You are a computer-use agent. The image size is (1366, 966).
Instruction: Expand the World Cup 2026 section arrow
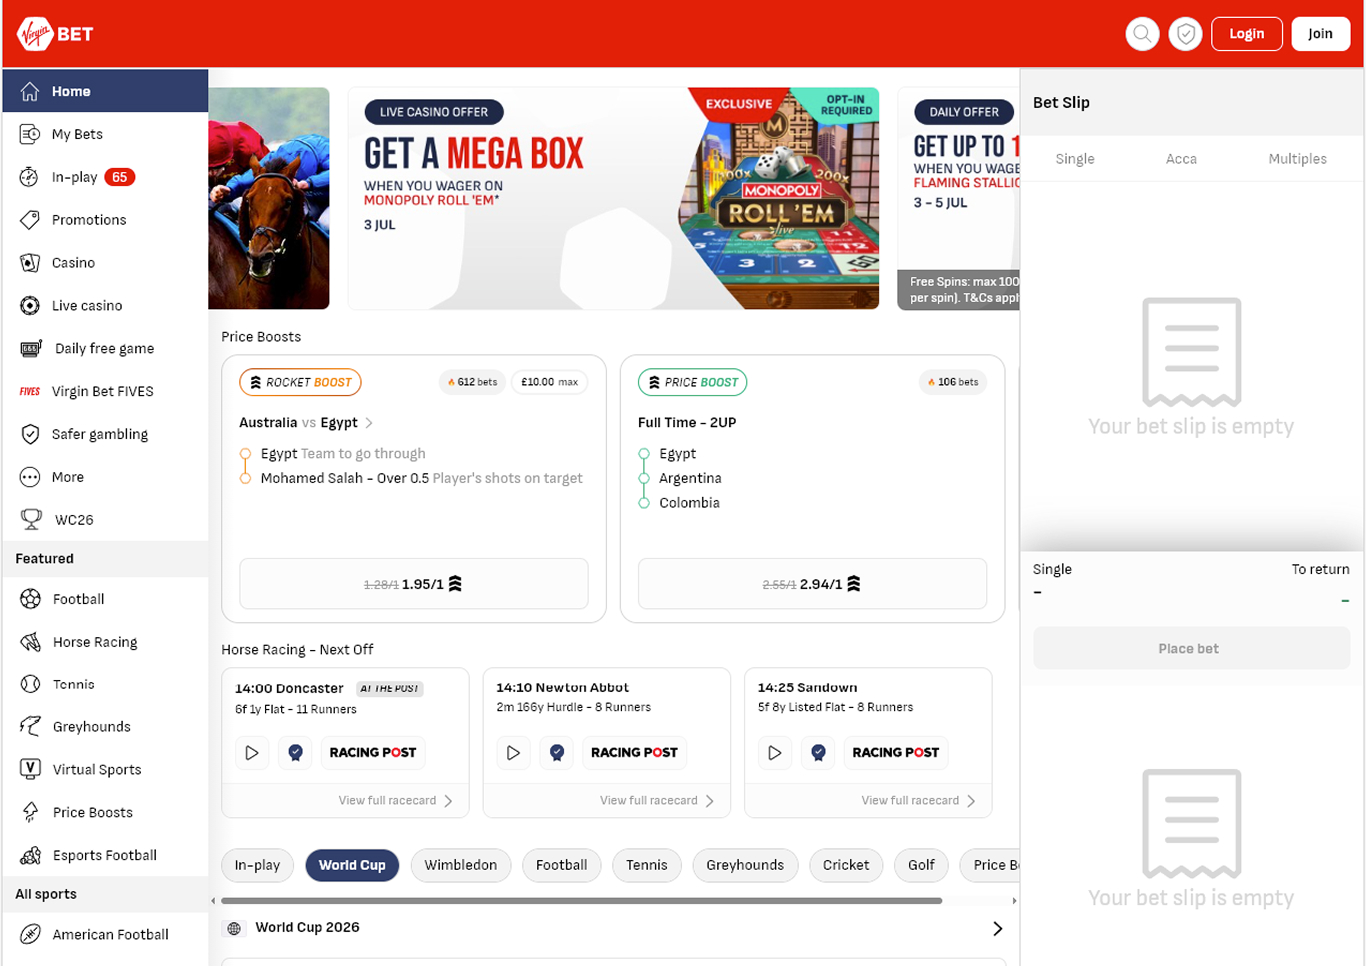tap(997, 928)
